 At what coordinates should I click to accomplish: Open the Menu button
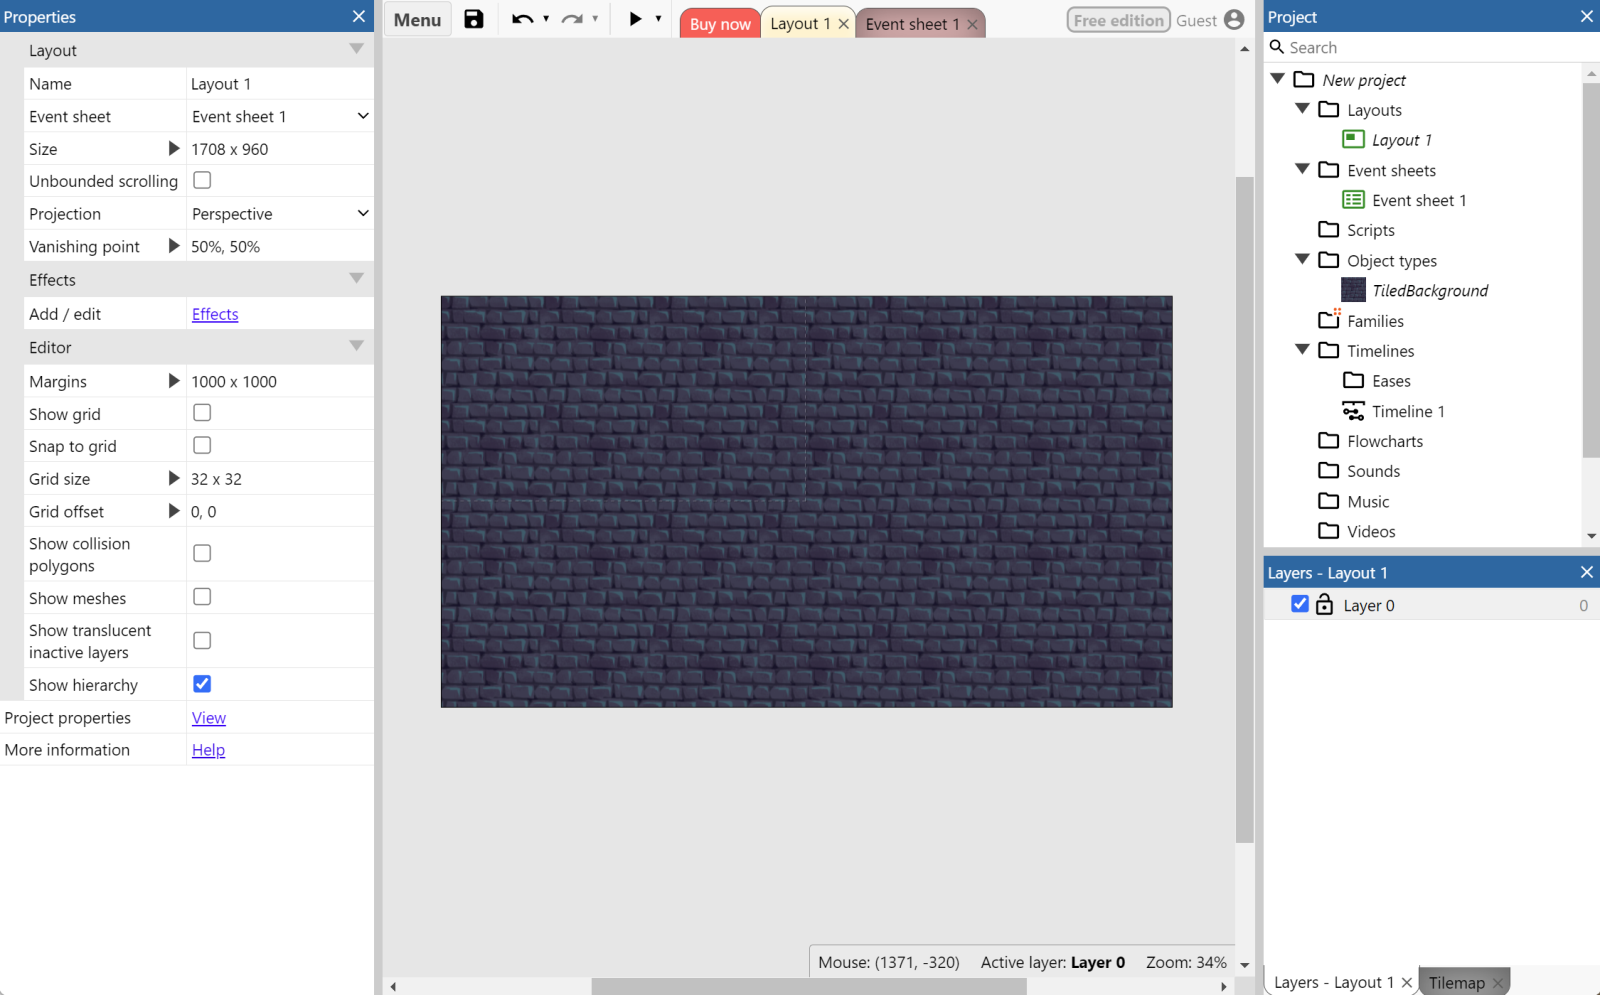point(417,20)
